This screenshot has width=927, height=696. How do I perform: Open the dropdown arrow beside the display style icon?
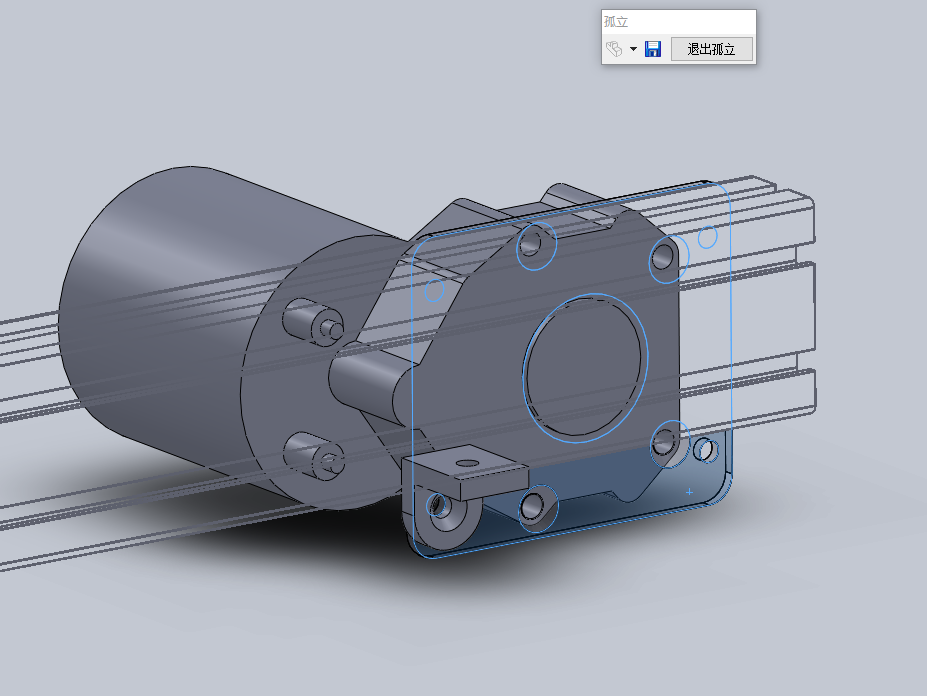(633, 49)
